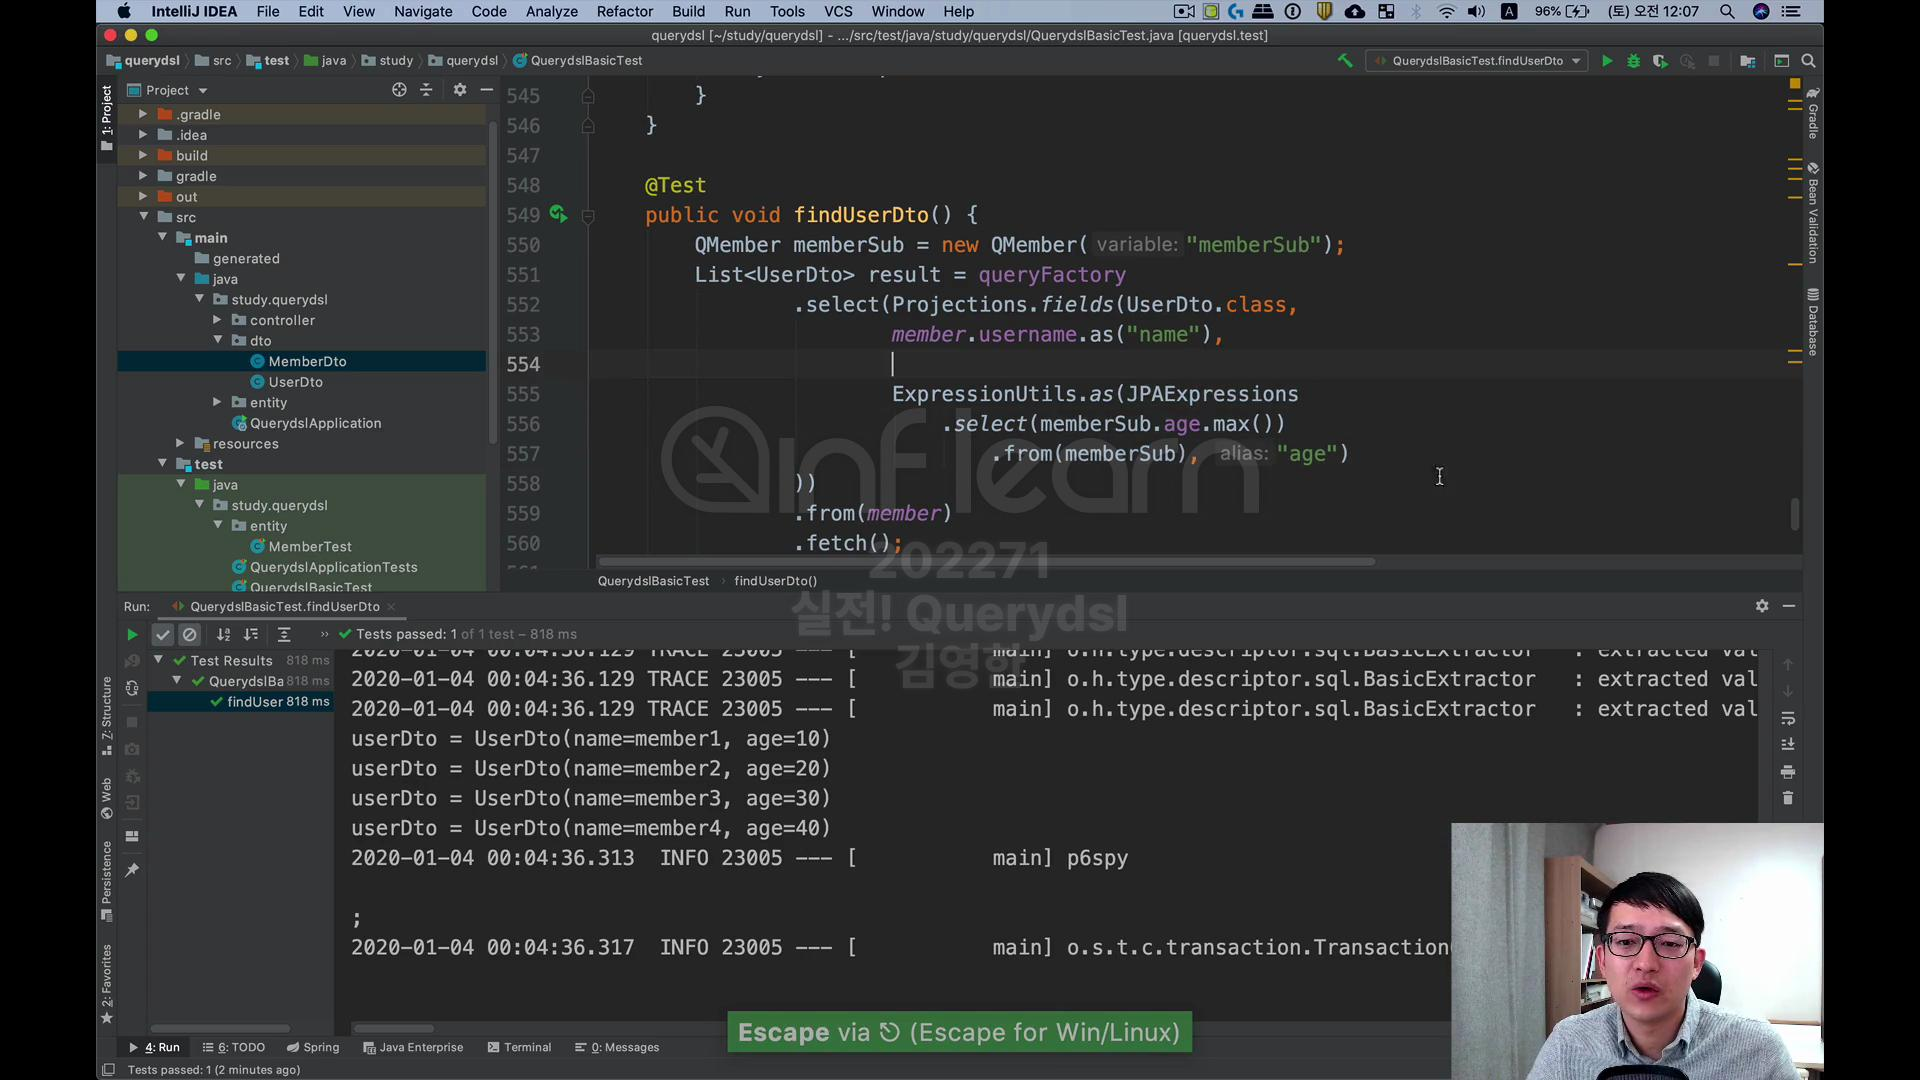Screen dimensions: 1920x1080
Task: Open the VCS menu
Action: click(838, 11)
